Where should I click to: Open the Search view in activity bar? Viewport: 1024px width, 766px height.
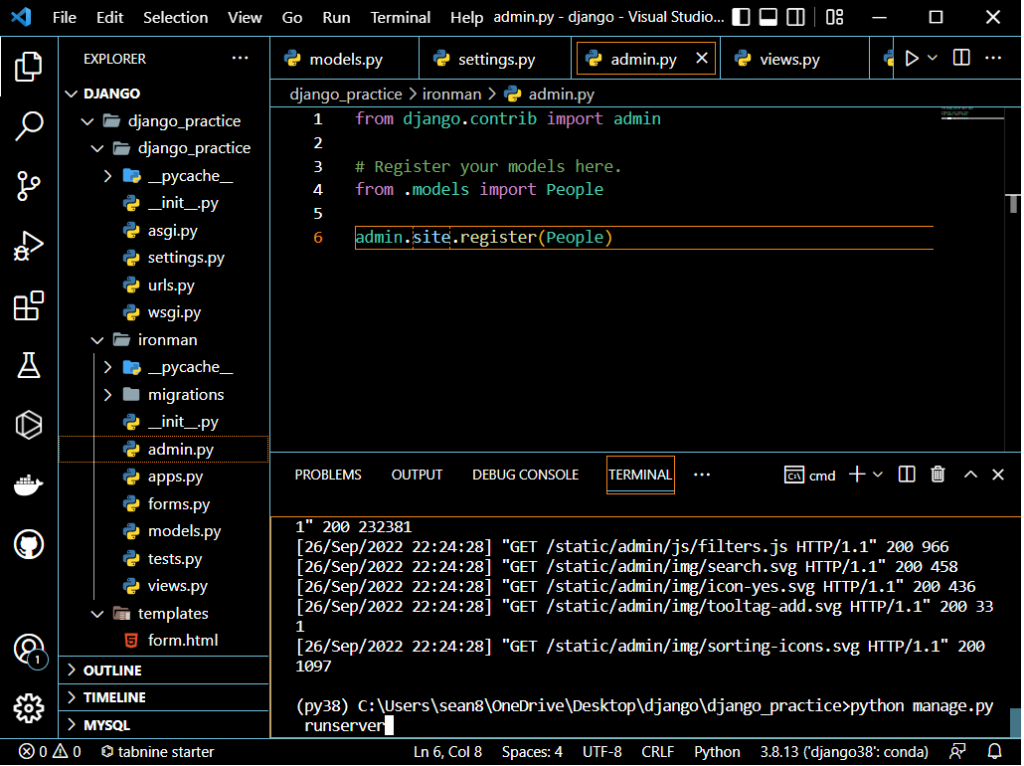[29, 126]
